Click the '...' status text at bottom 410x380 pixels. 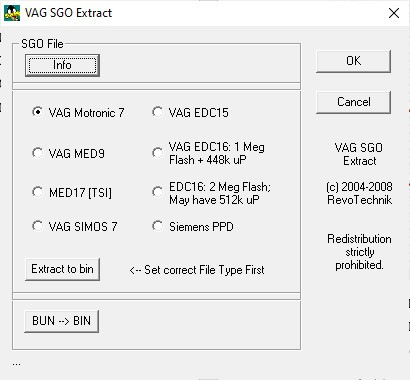pyautogui.click(x=16, y=364)
